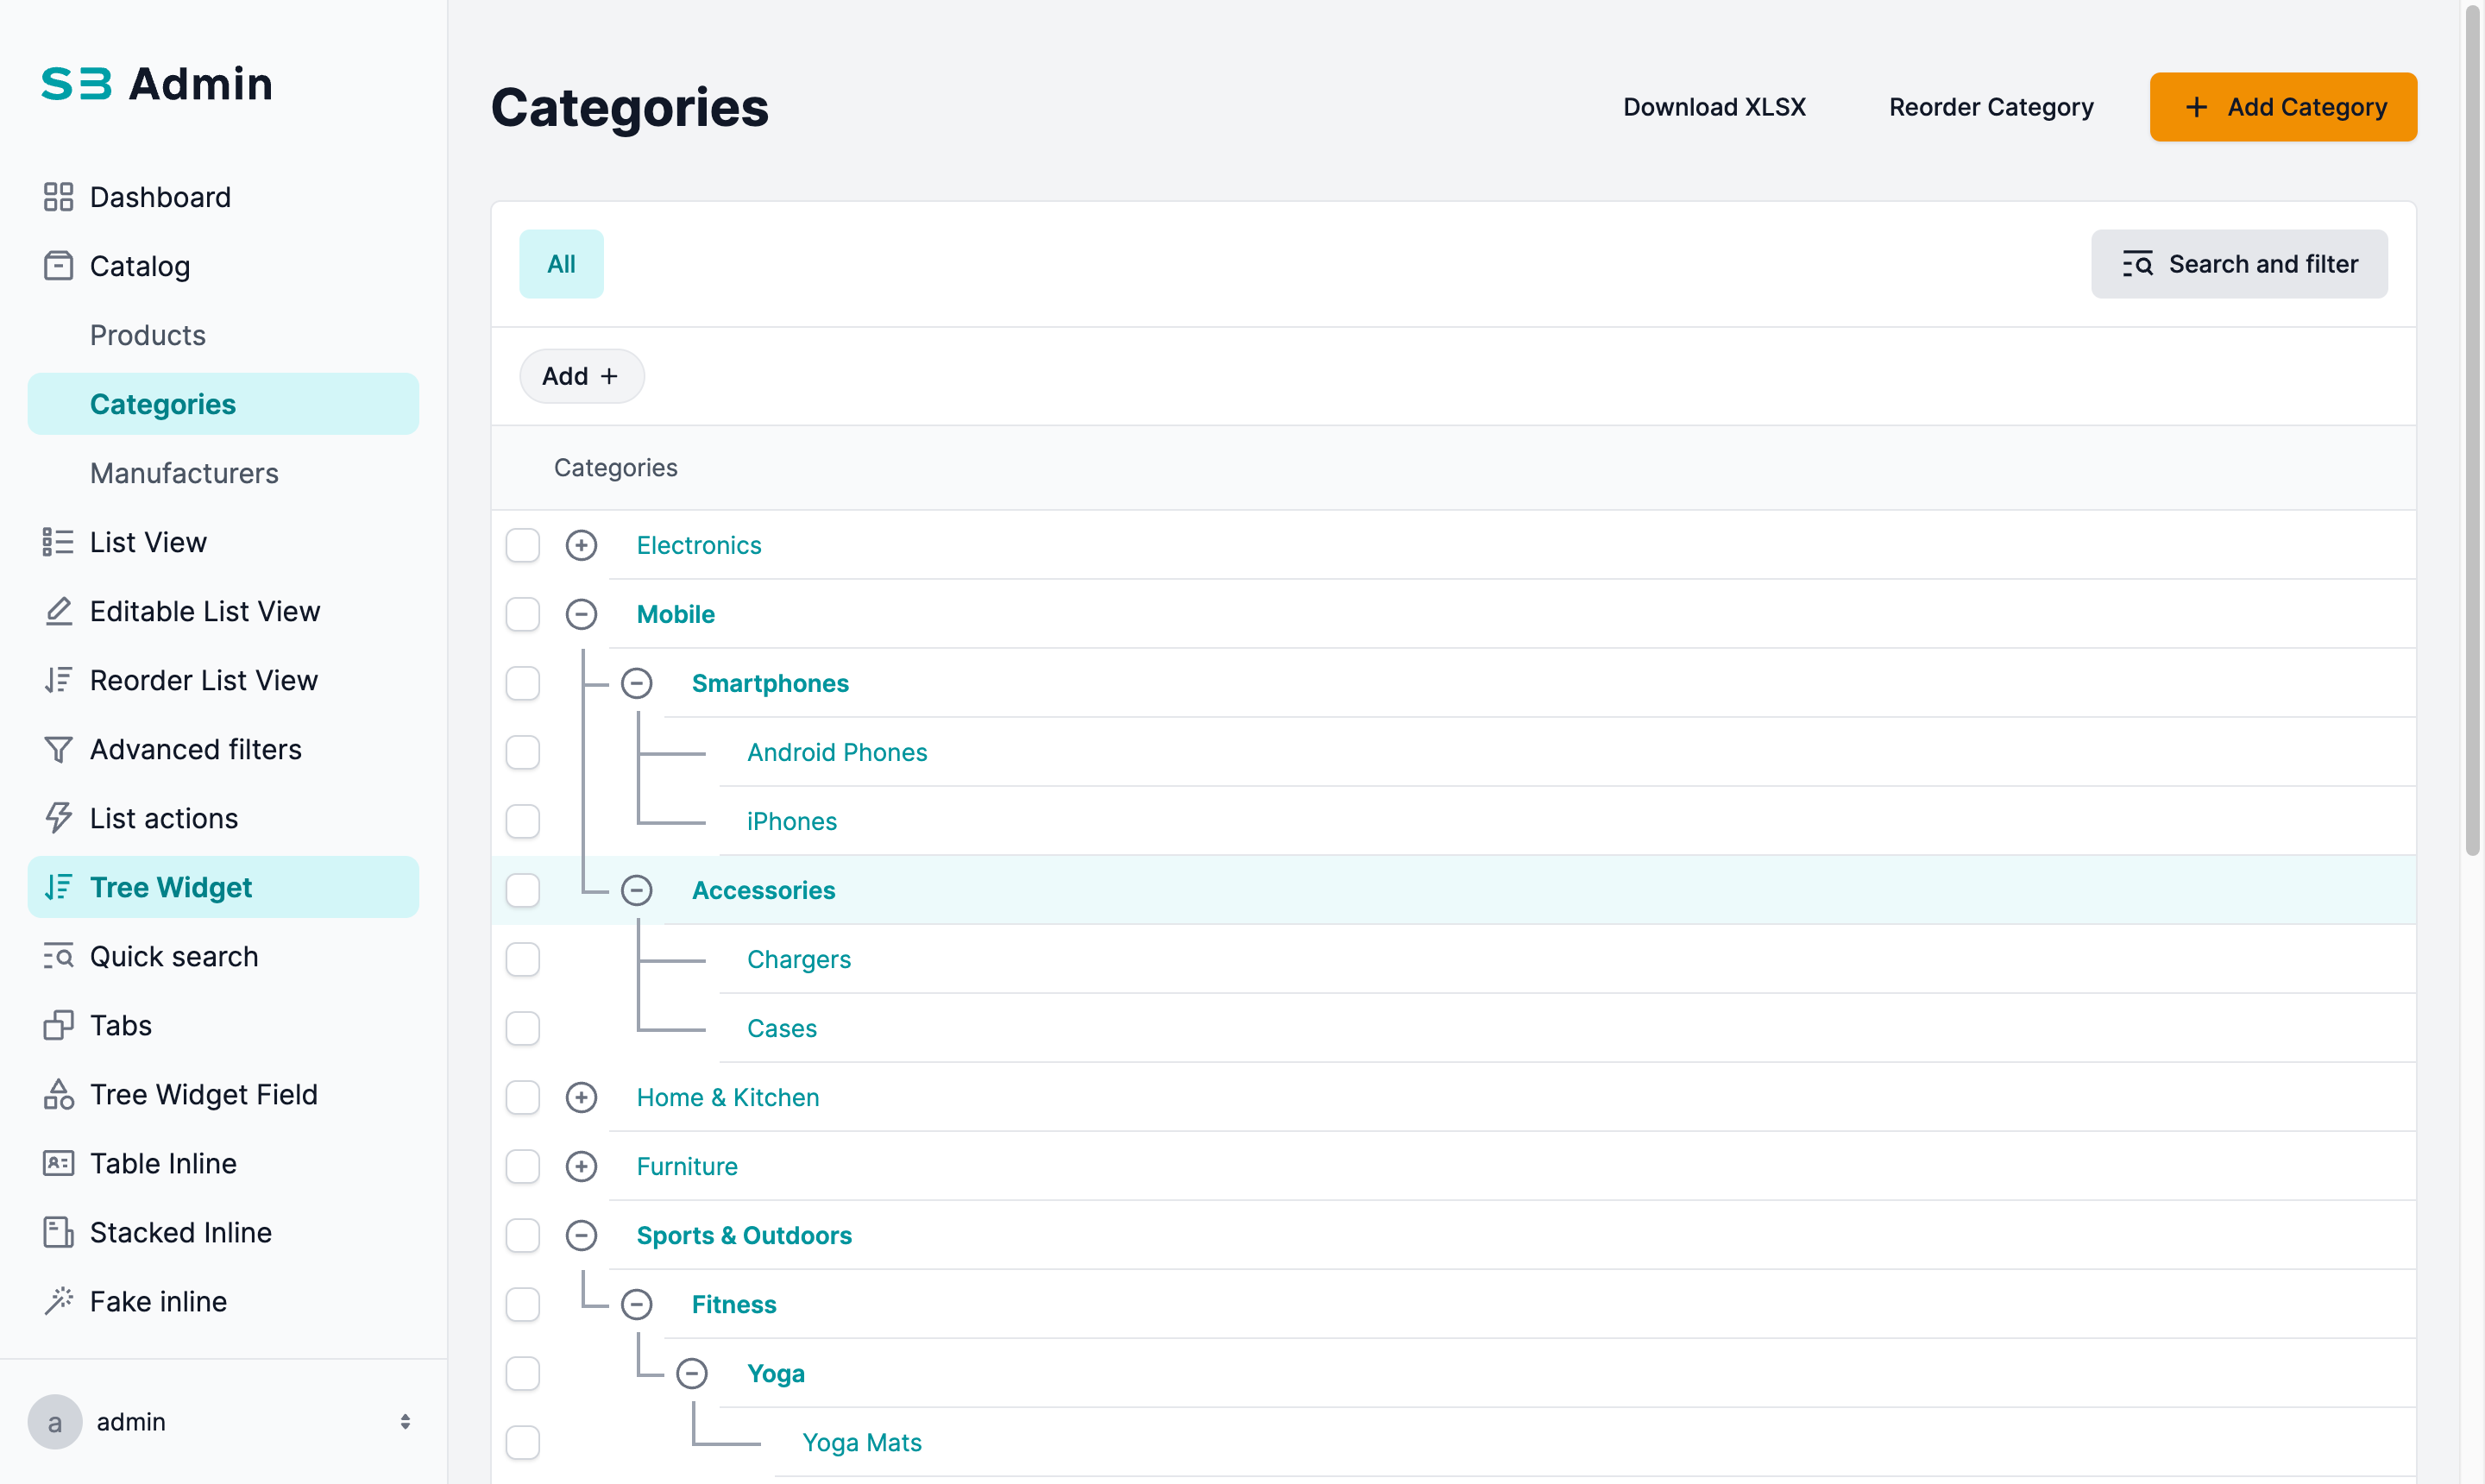Select the Home & Kitchen checkbox
Viewport: 2485px width, 1484px height.
pyautogui.click(x=522, y=1097)
